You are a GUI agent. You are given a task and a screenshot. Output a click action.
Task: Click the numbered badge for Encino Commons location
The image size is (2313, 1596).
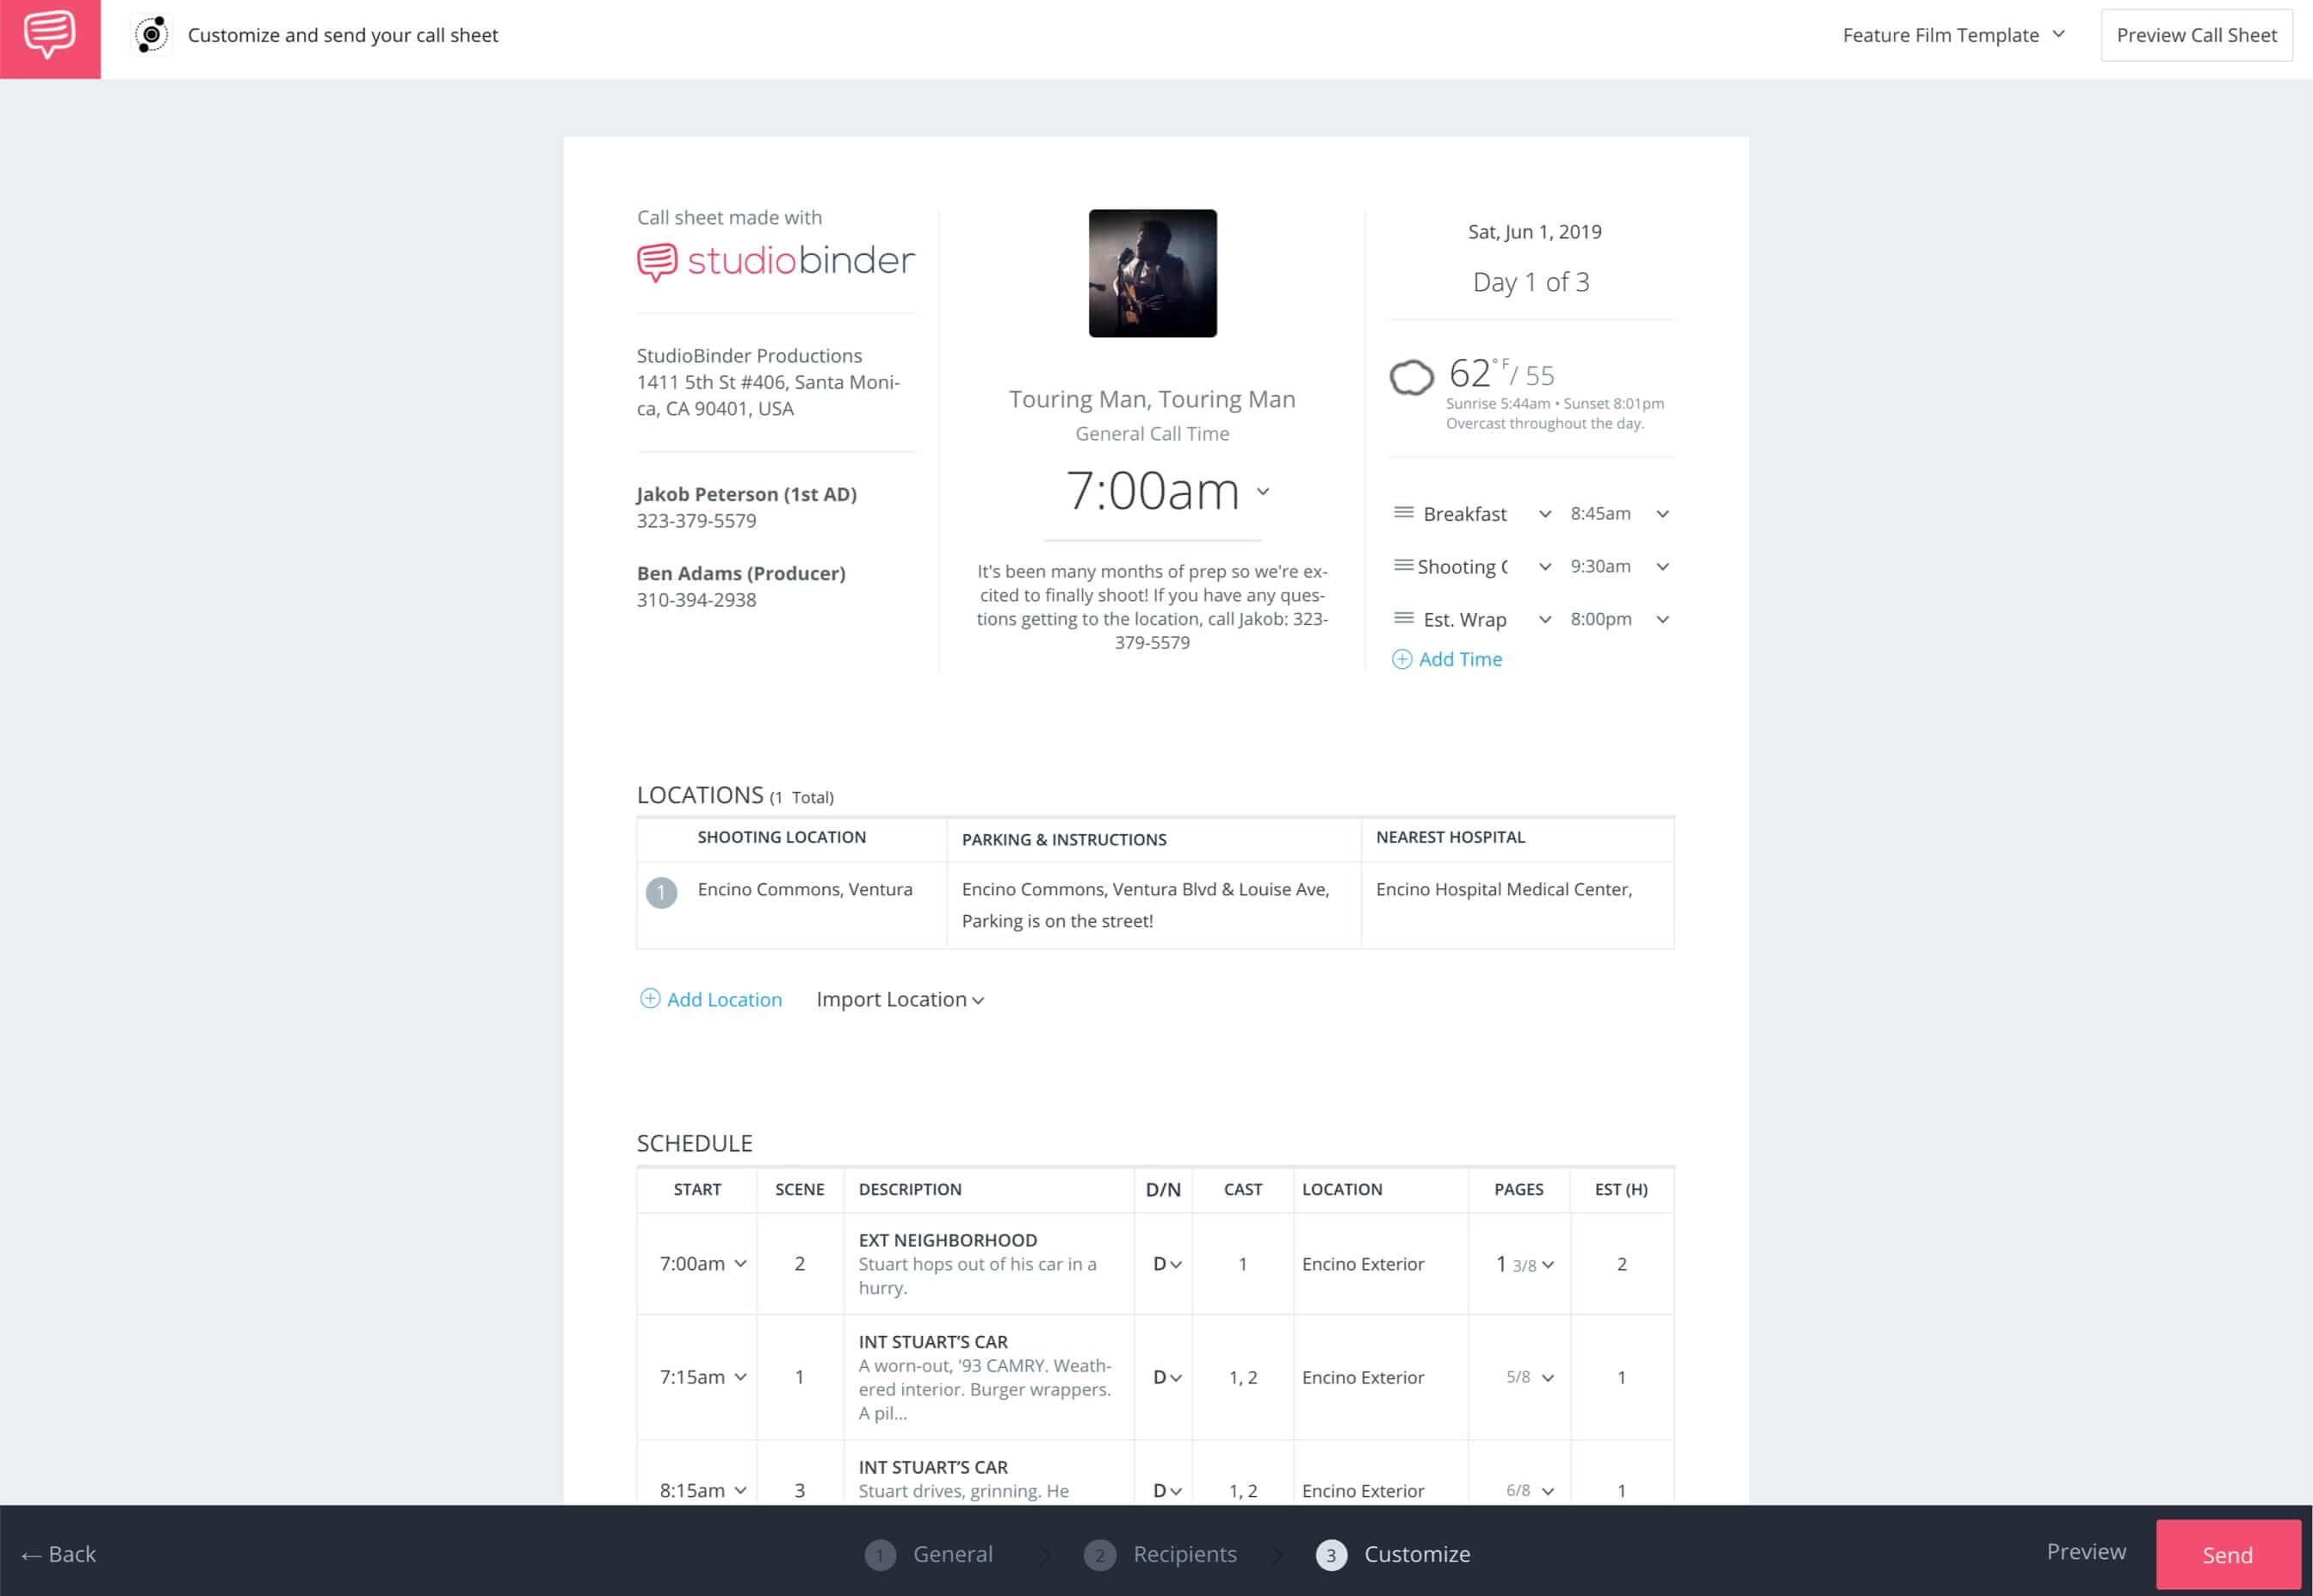click(x=660, y=892)
